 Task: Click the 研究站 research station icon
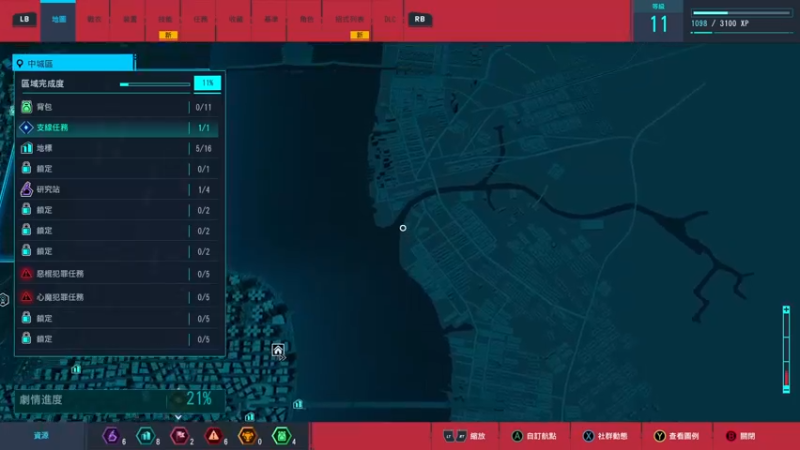click(27, 189)
